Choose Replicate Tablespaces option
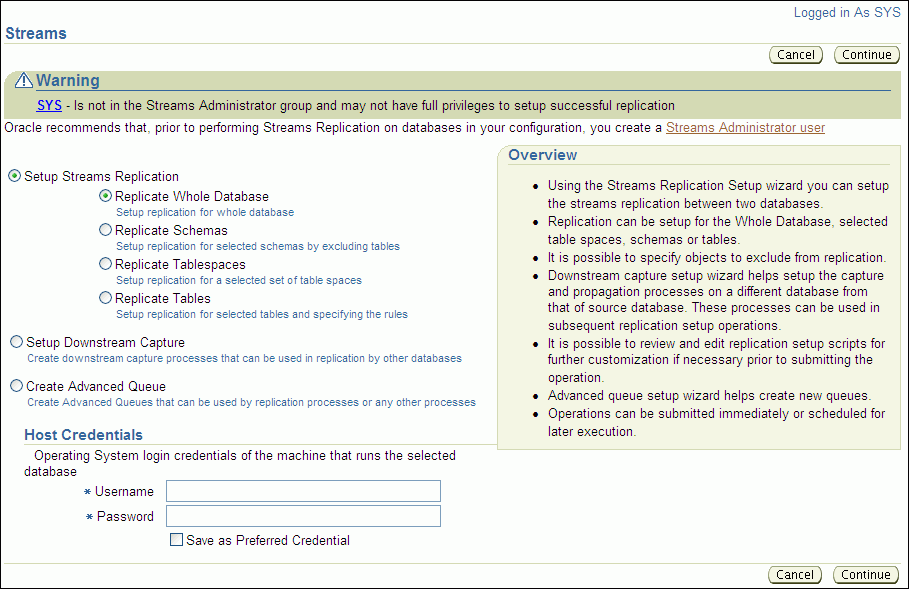909x589 pixels. (106, 264)
